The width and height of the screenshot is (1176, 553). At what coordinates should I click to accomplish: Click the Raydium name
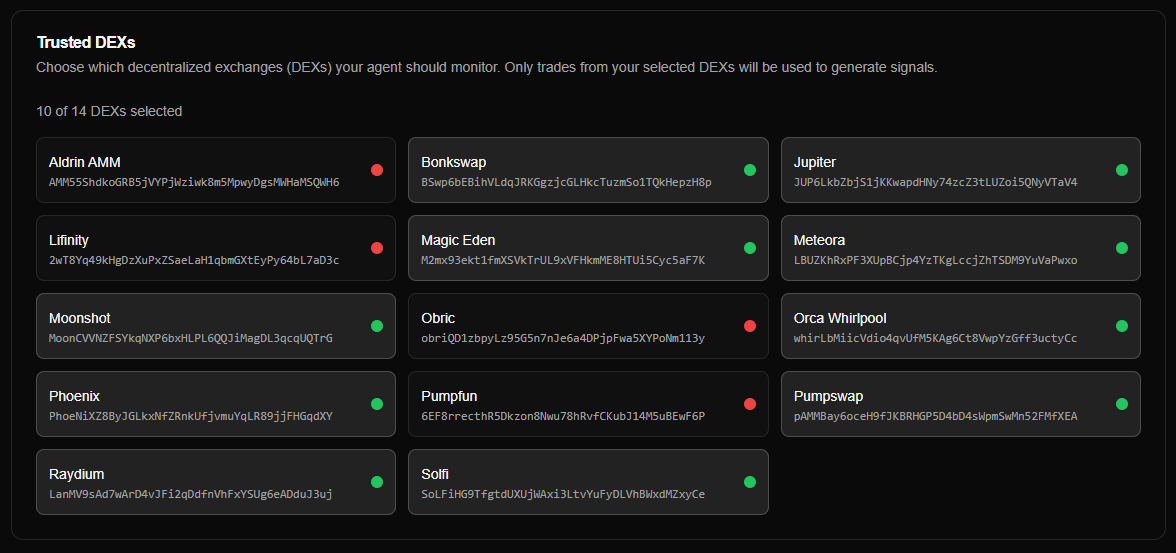click(x=76, y=474)
